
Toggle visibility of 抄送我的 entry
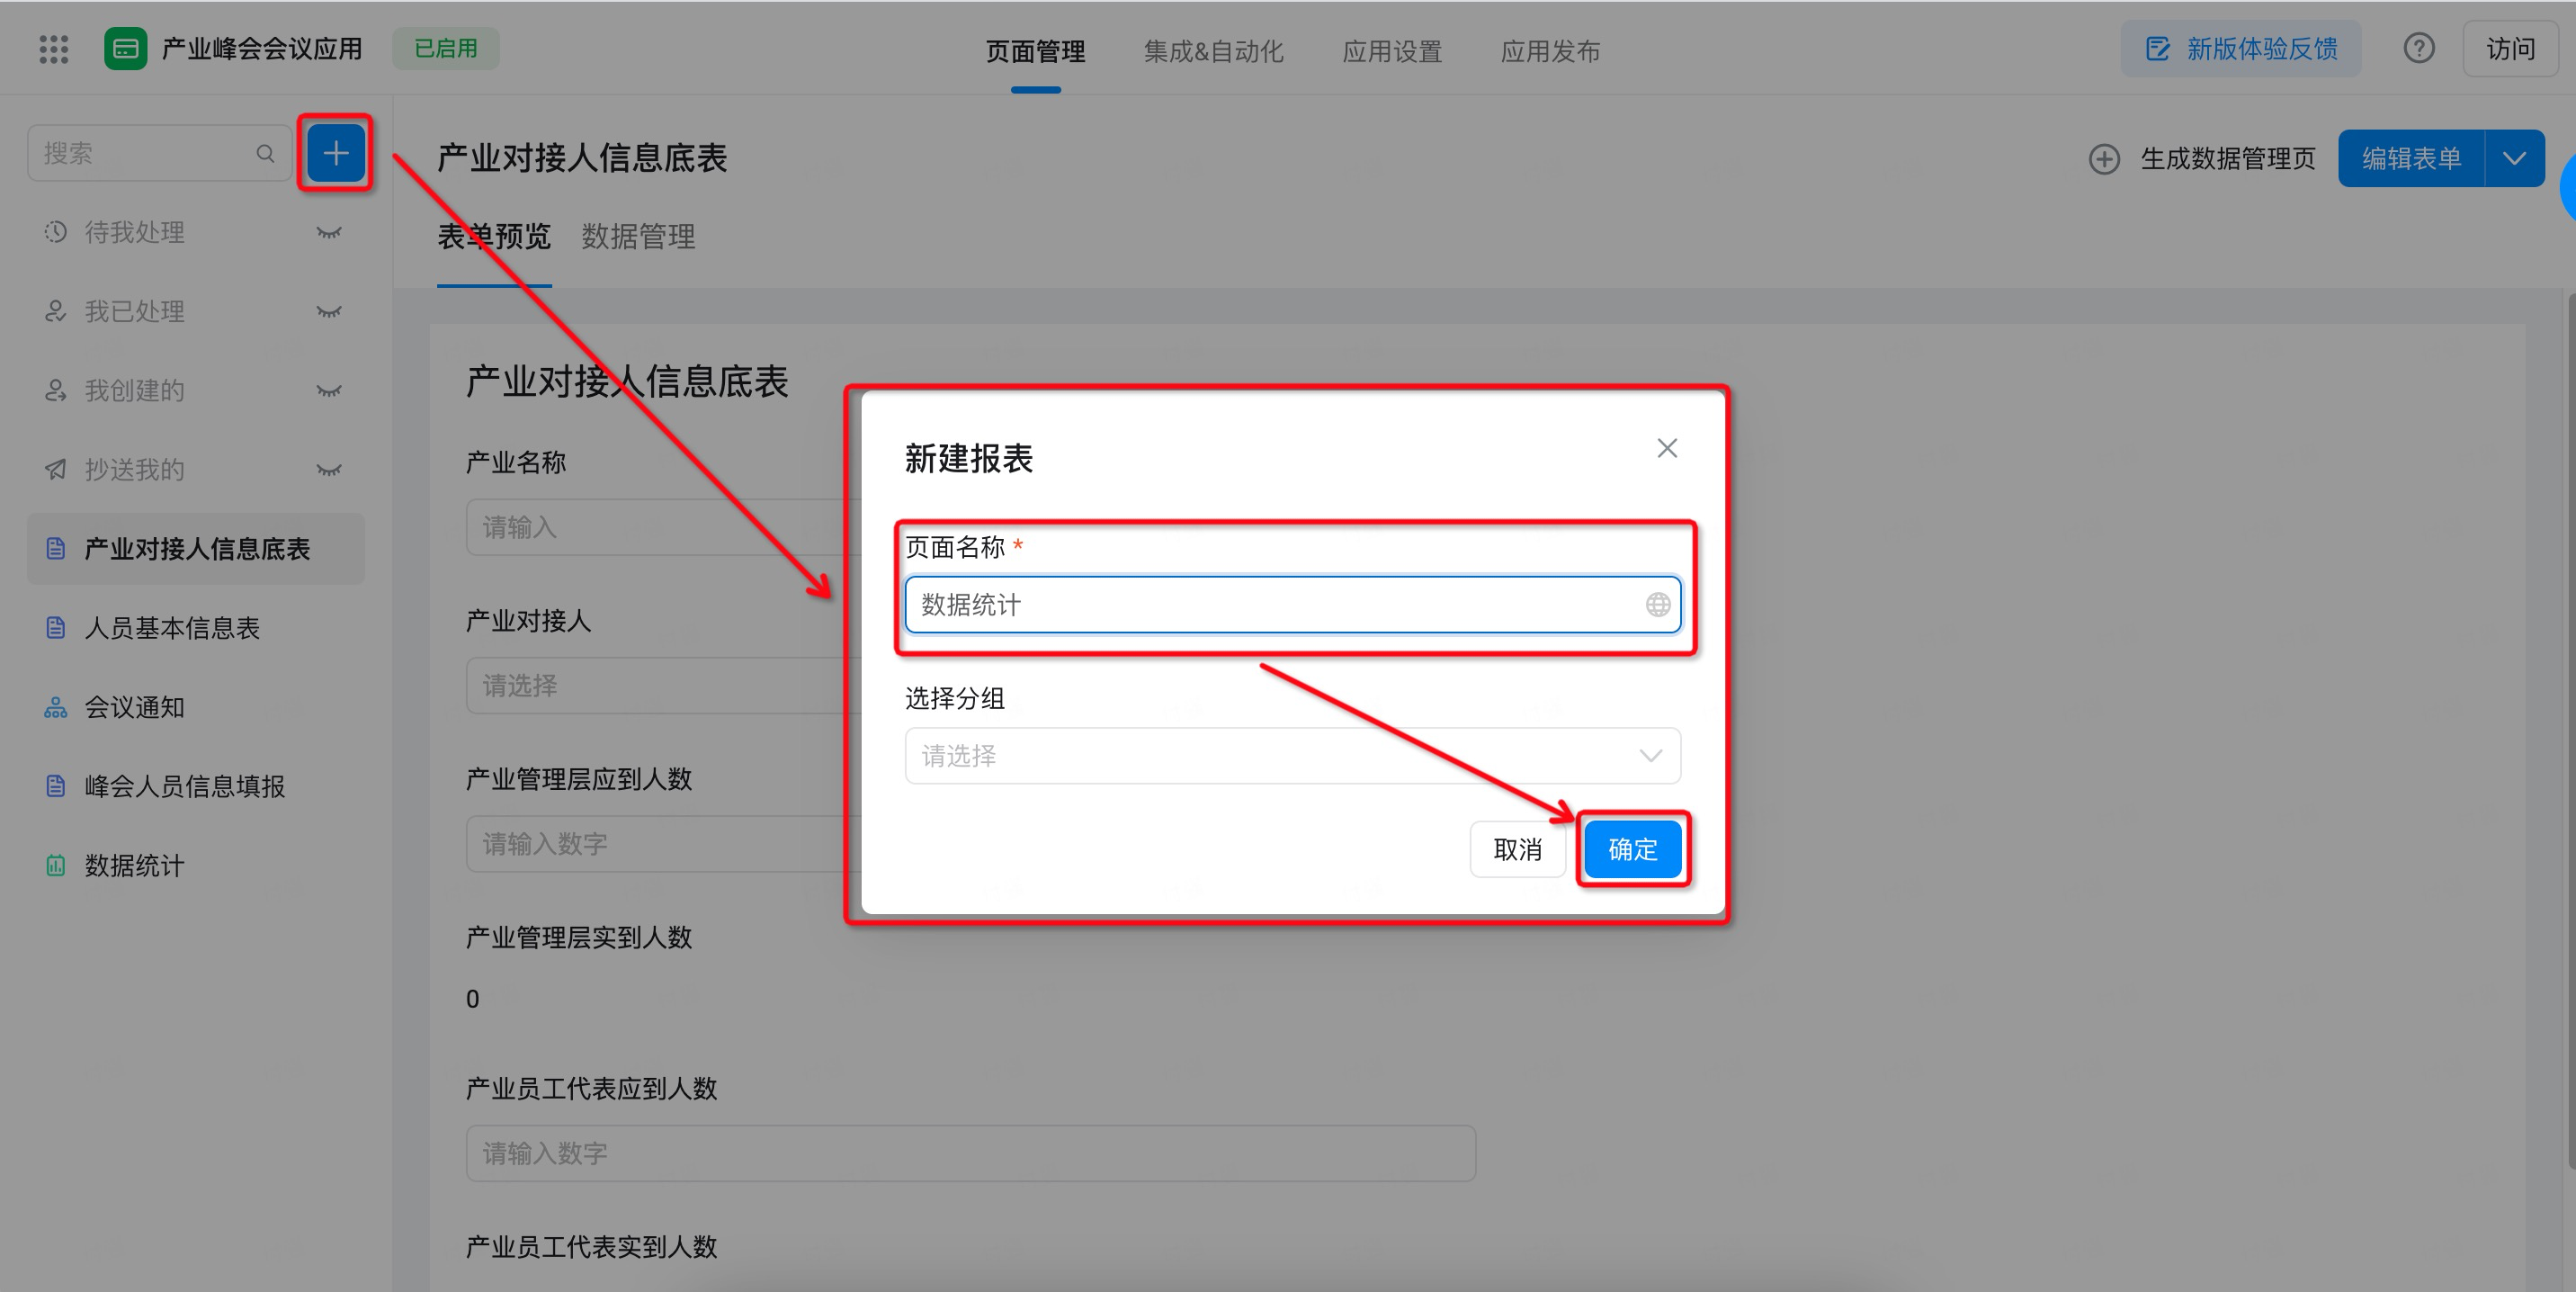329,469
